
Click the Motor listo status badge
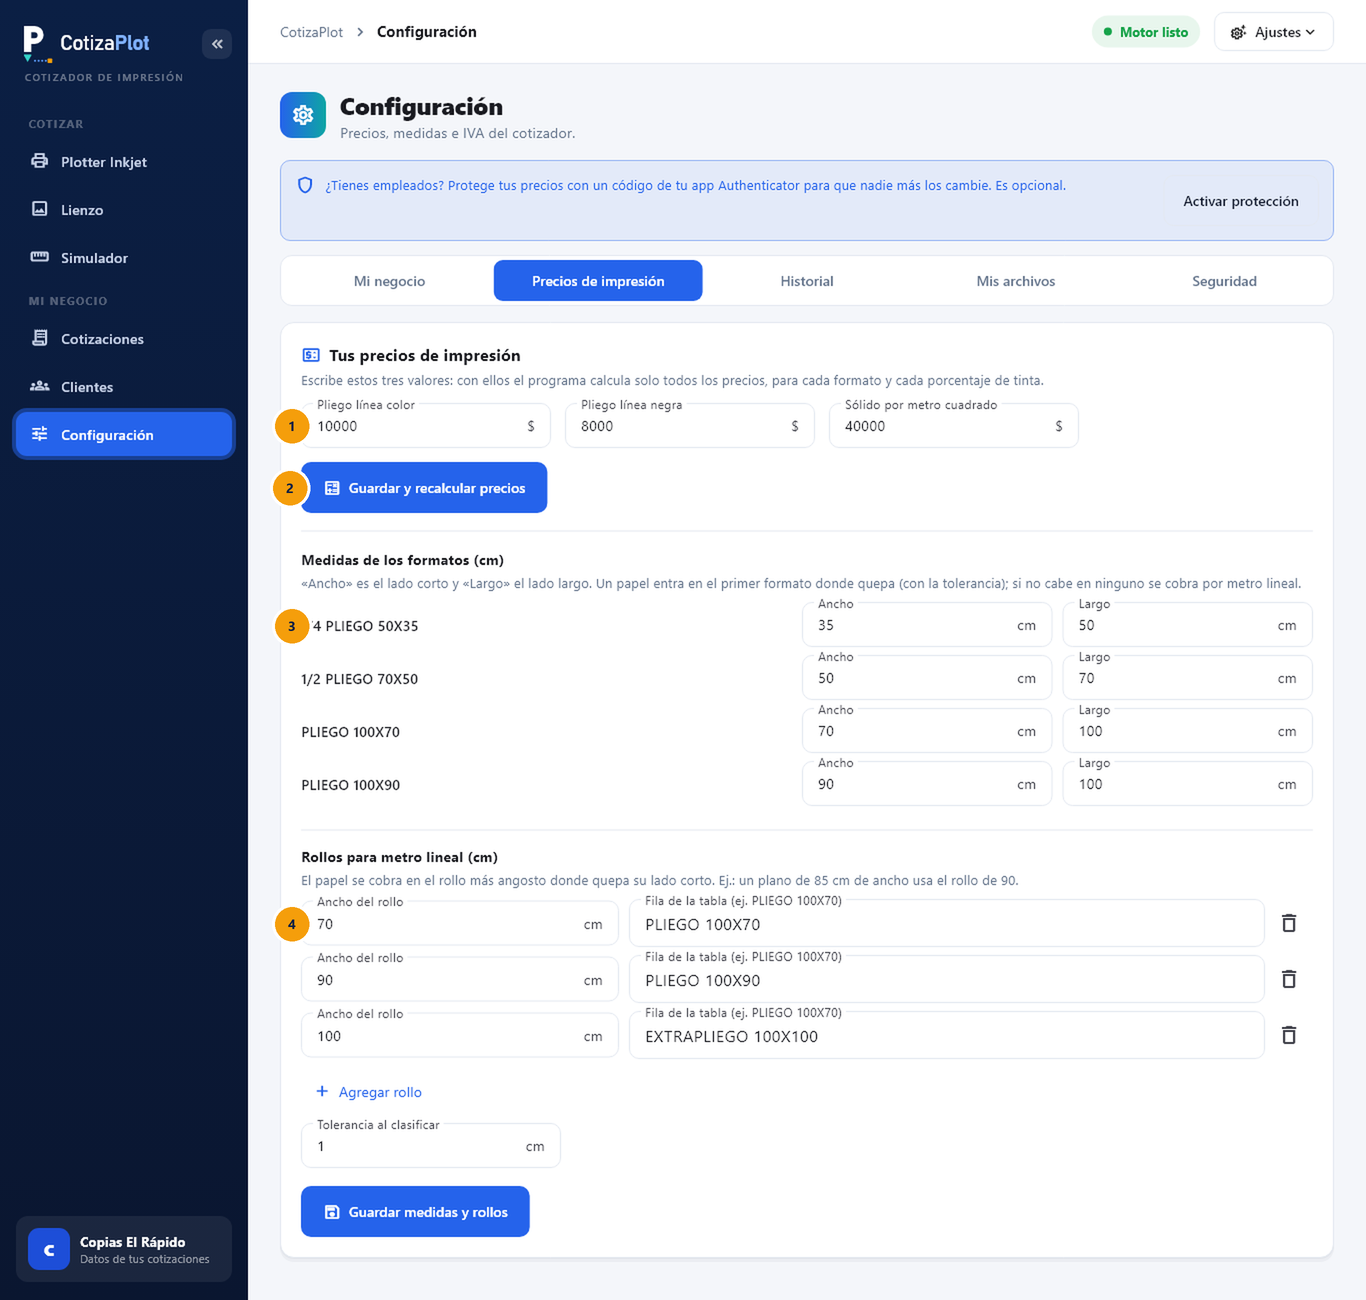coord(1146,32)
